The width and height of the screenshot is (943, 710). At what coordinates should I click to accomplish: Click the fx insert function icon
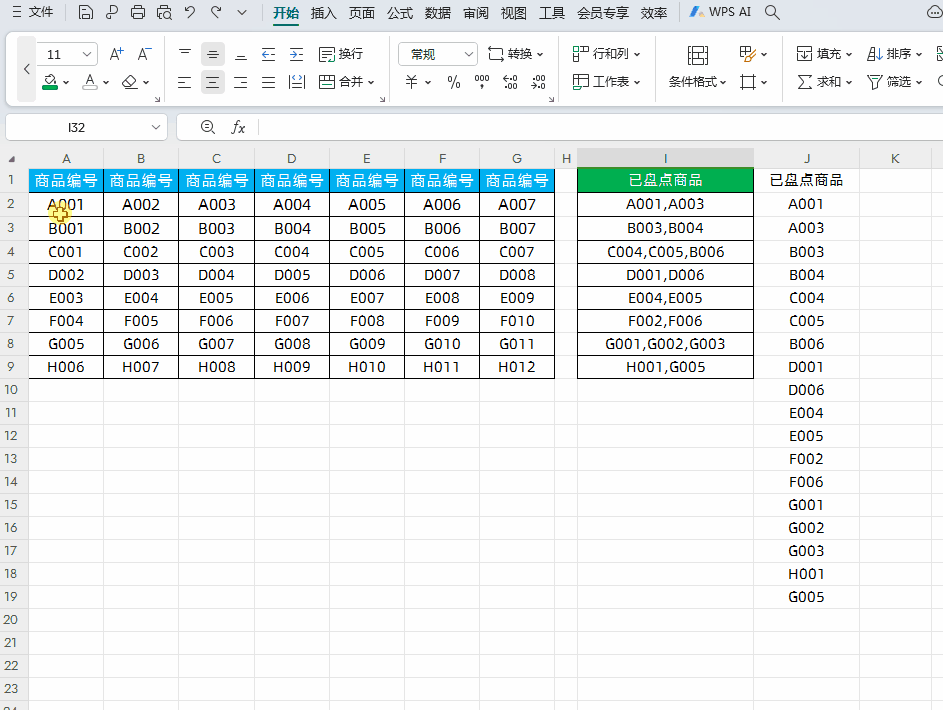238,127
